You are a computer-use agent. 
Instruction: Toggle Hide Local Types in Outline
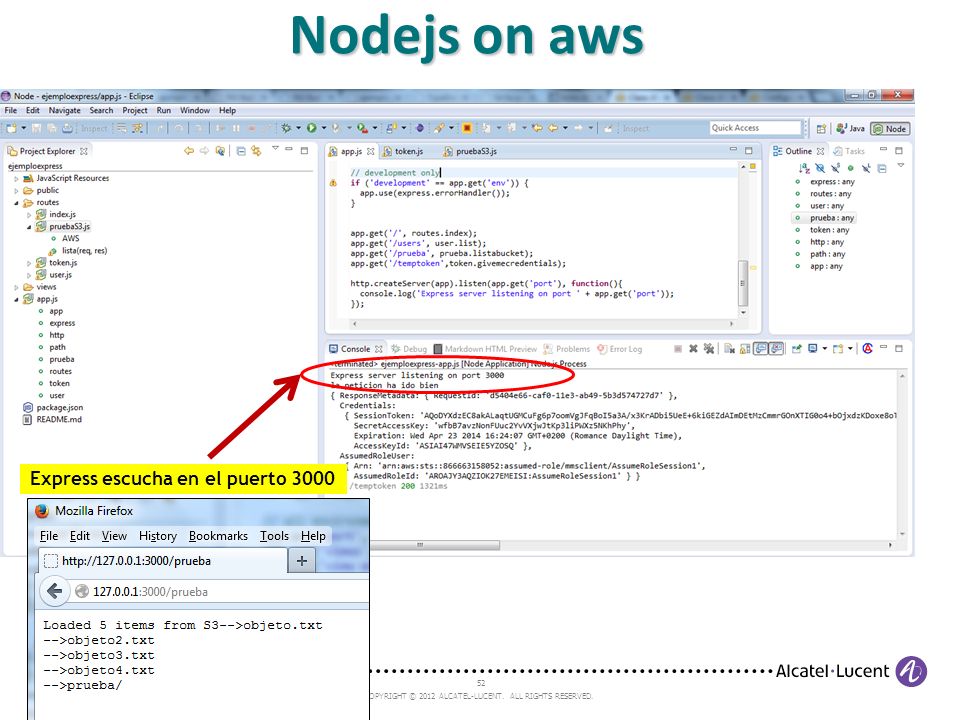[866, 168]
